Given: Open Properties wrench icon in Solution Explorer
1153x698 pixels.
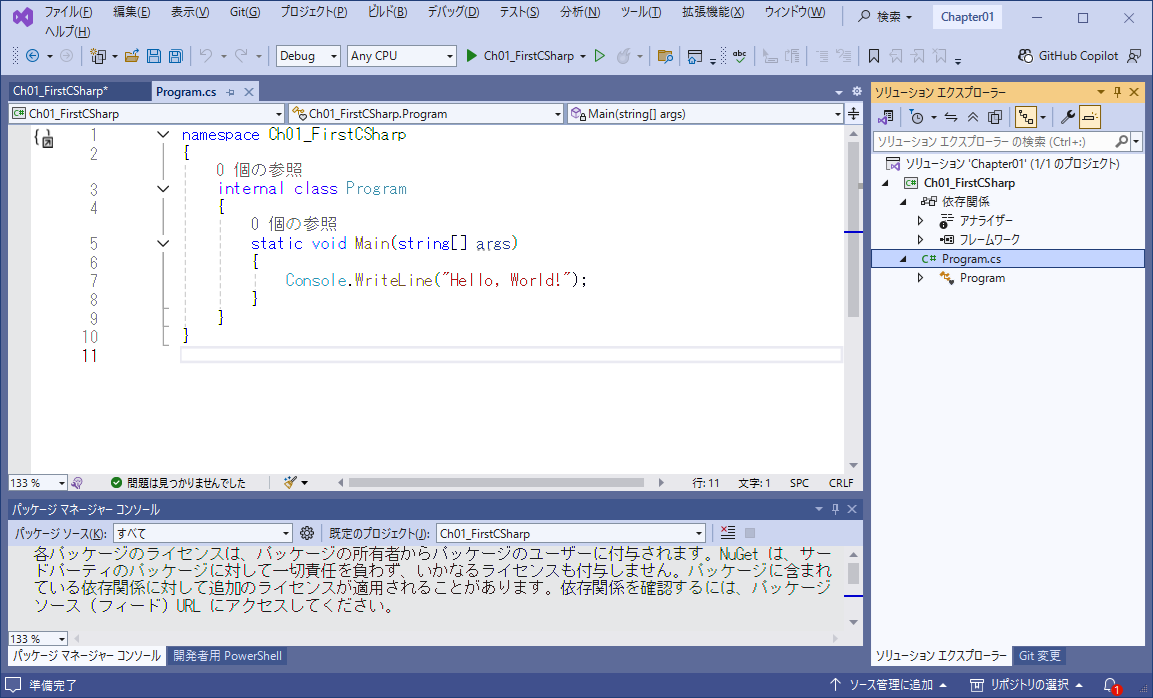Looking at the screenshot, I should 1068,117.
